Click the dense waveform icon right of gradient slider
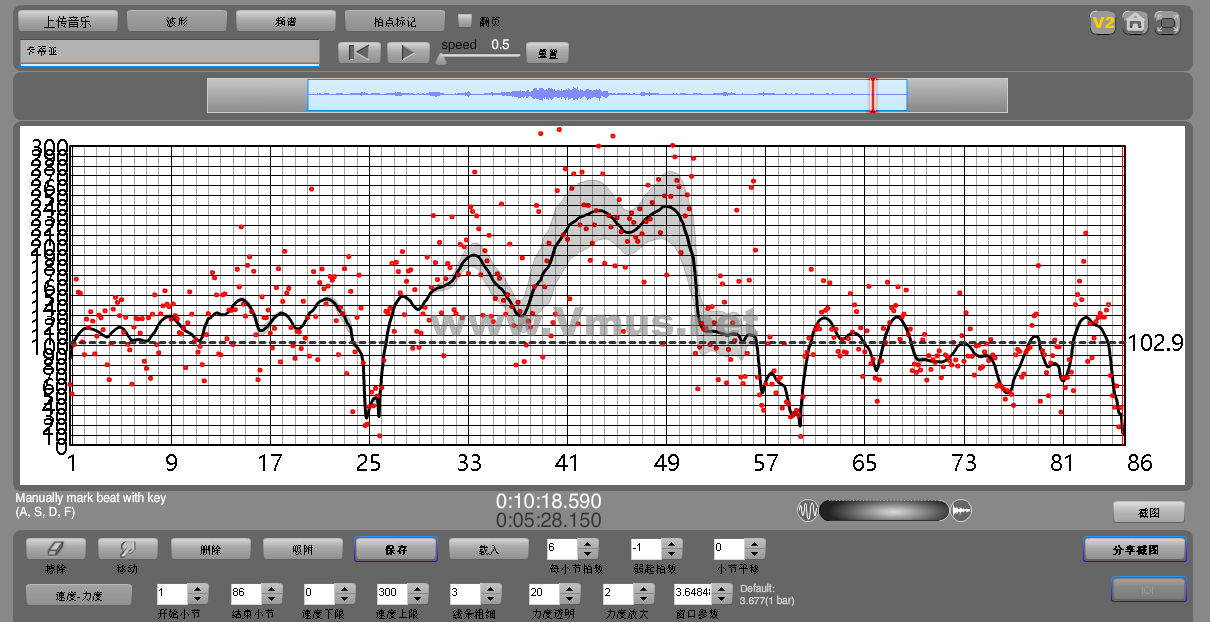 pos(961,511)
